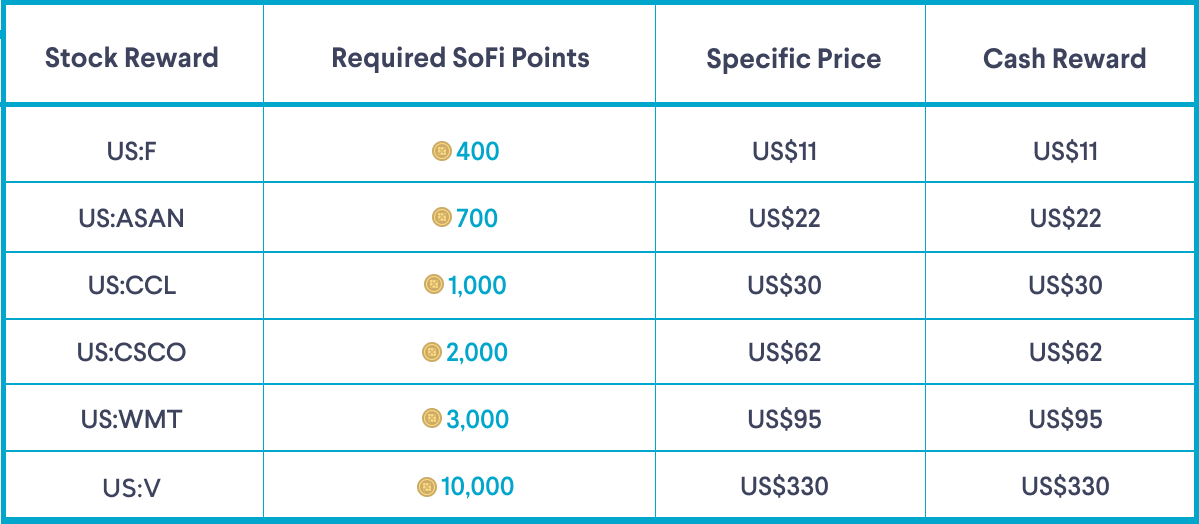Image resolution: width=1199 pixels, height=524 pixels.
Task: Click the coin icon beside 3,000 points
Action: (432, 419)
